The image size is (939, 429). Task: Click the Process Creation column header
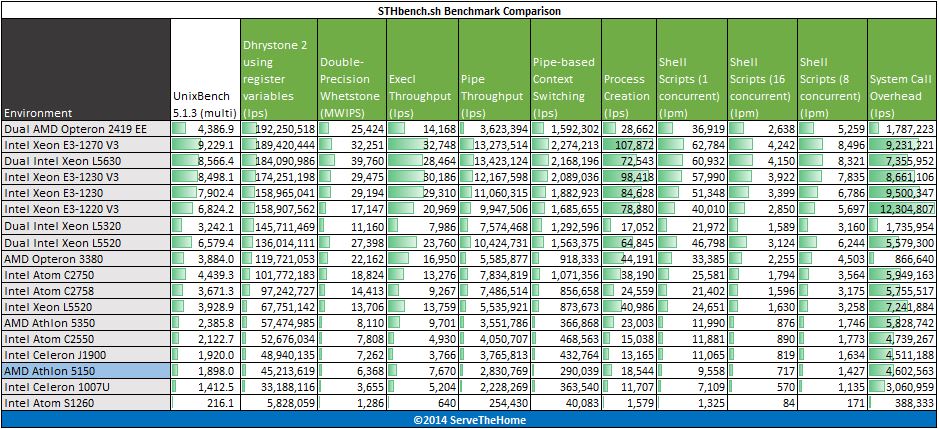click(x=629, y=70)
